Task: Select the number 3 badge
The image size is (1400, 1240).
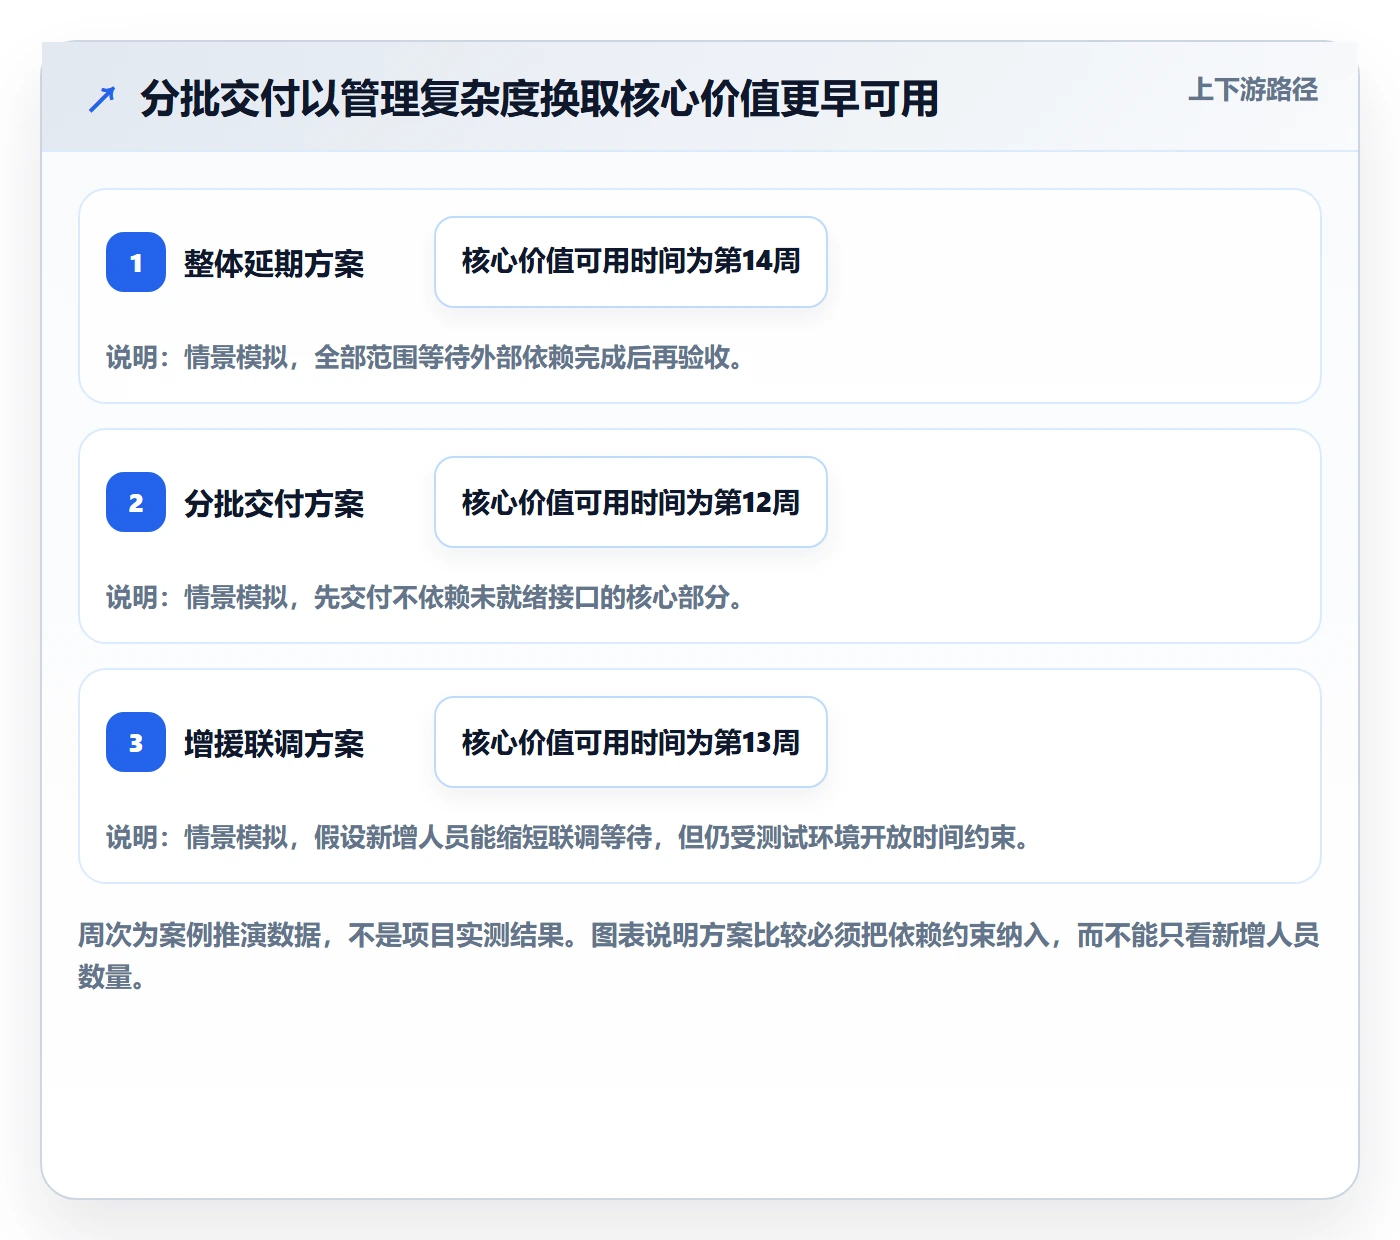Action: (x=136, y=742)
